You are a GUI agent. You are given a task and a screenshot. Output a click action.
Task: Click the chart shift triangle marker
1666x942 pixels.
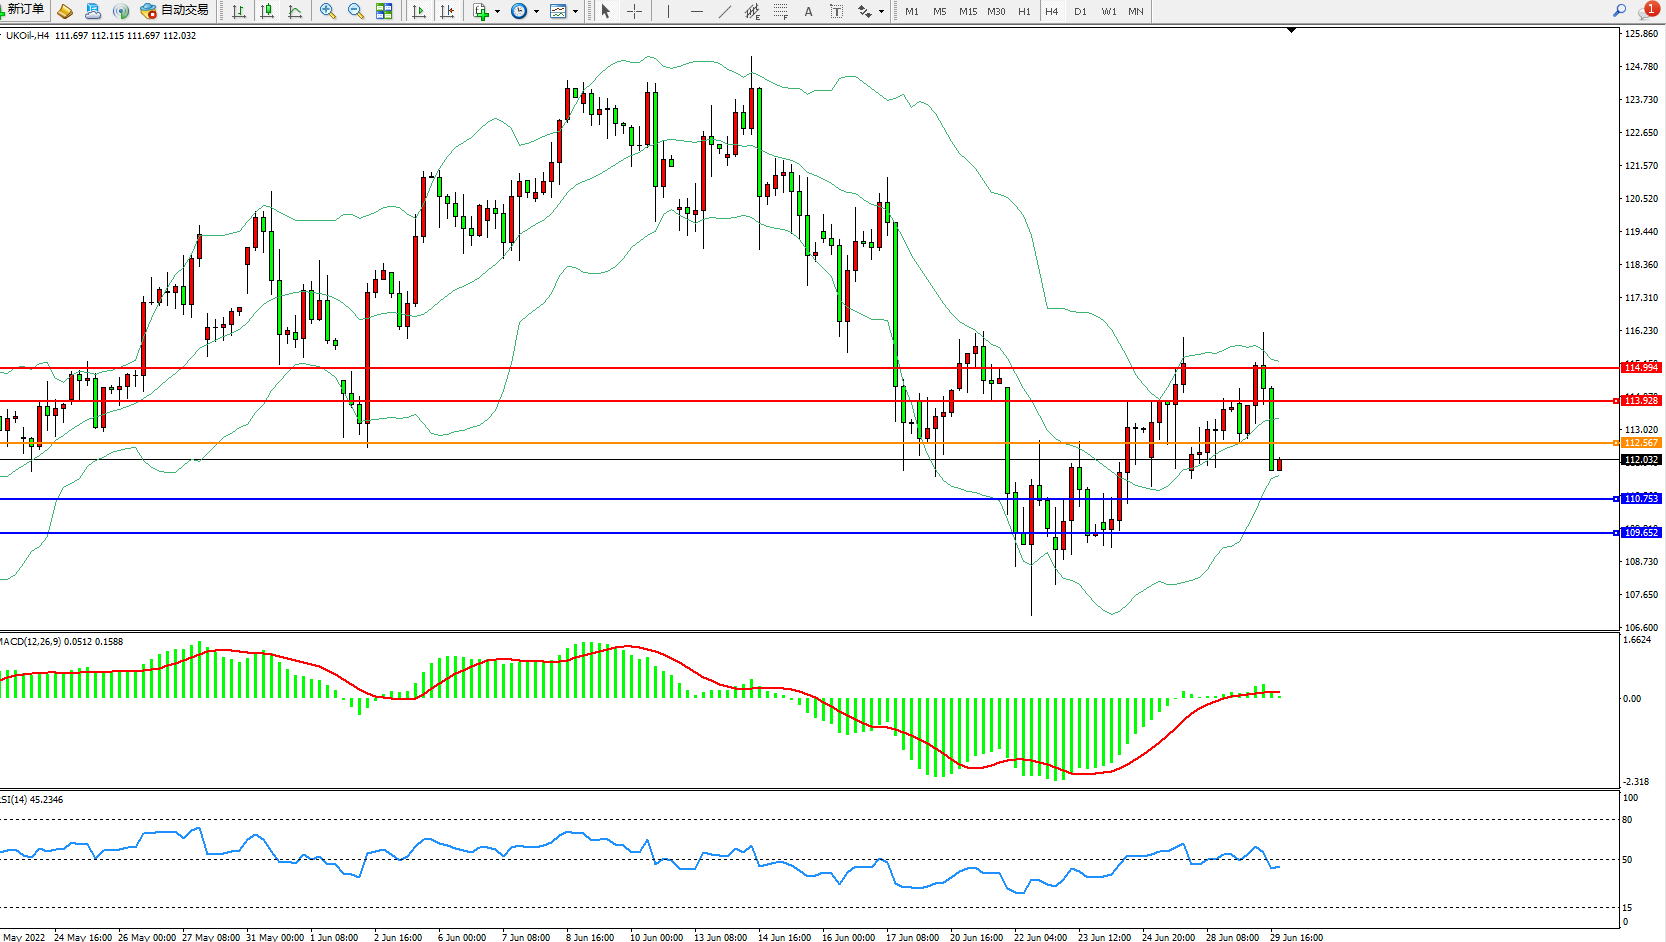click(1291, 31)
